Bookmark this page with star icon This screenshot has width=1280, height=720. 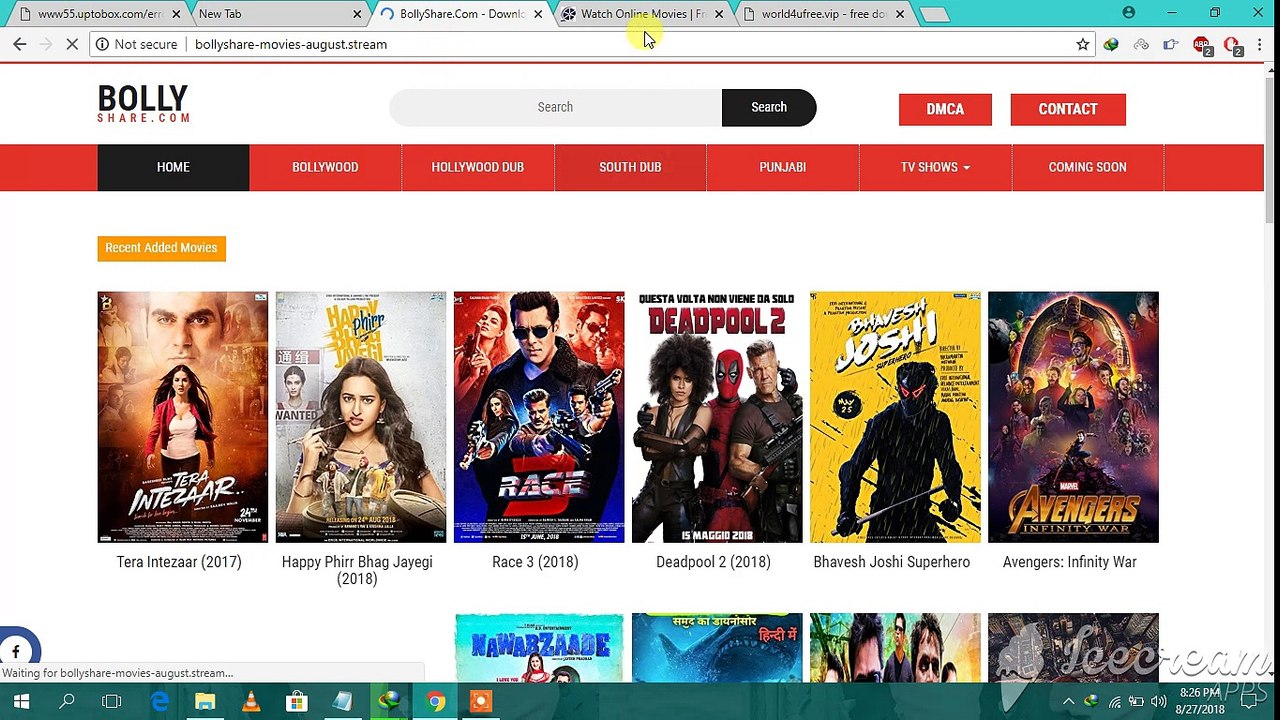[x=1082, y=44]
